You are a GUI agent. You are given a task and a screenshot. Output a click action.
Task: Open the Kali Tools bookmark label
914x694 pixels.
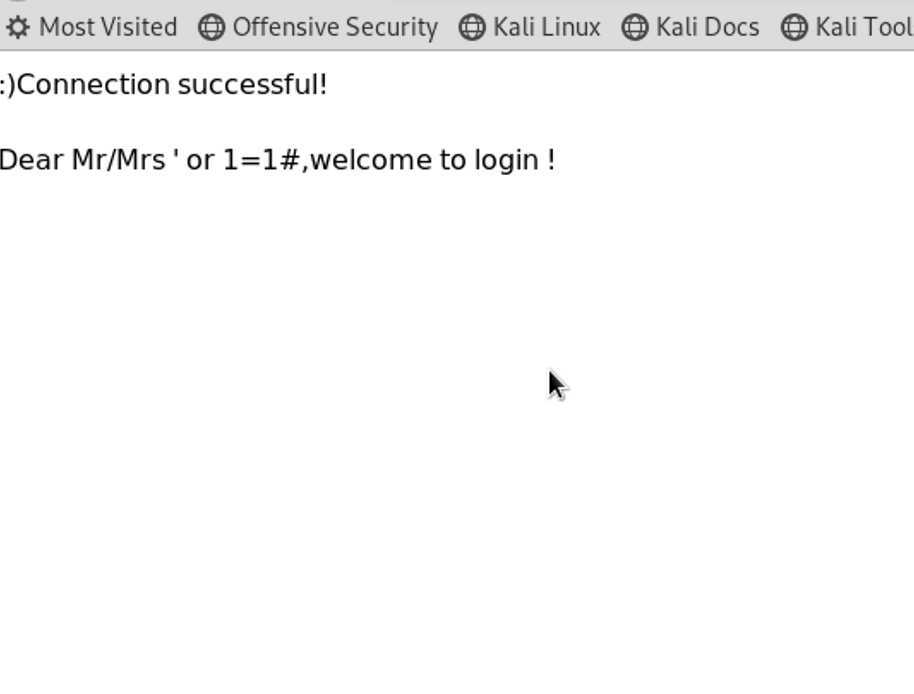[x=863, y=27]
